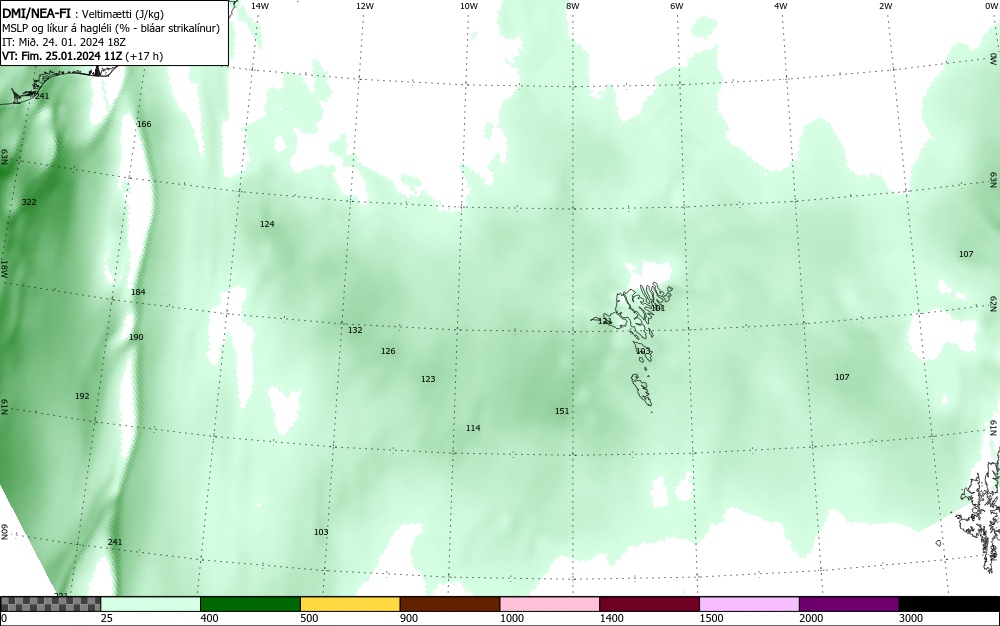Click the 2W longitude label
1000x626 pixels.
(x=885, y=6)
